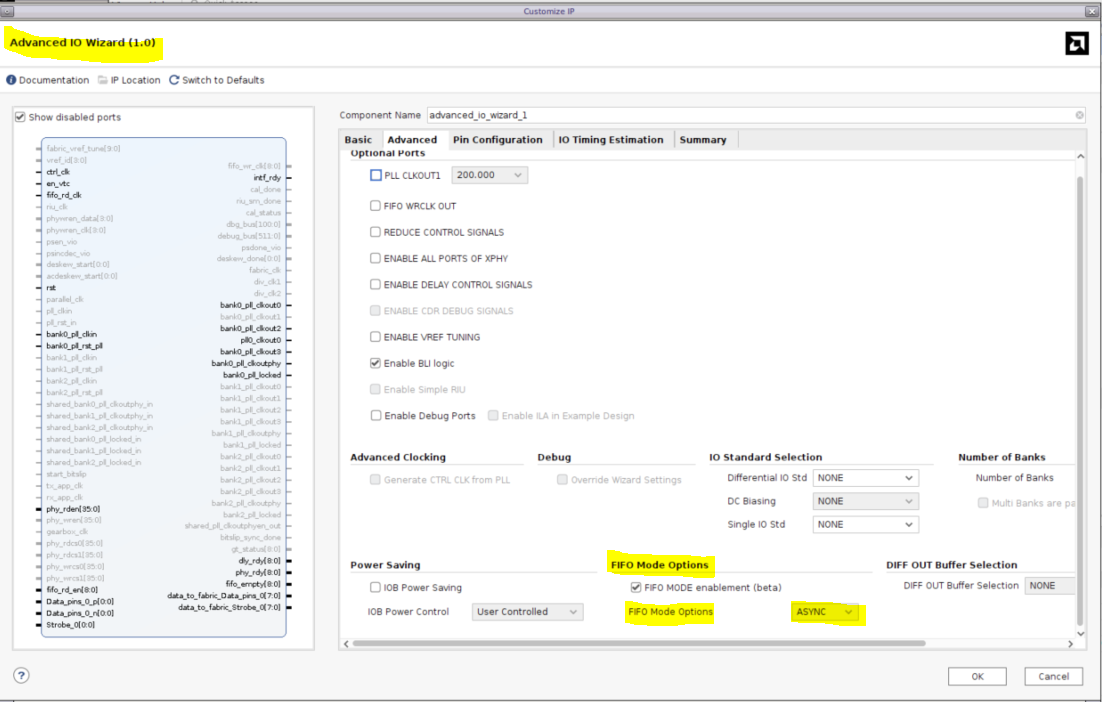Confirm settings with the OK button

coord(977,676)
